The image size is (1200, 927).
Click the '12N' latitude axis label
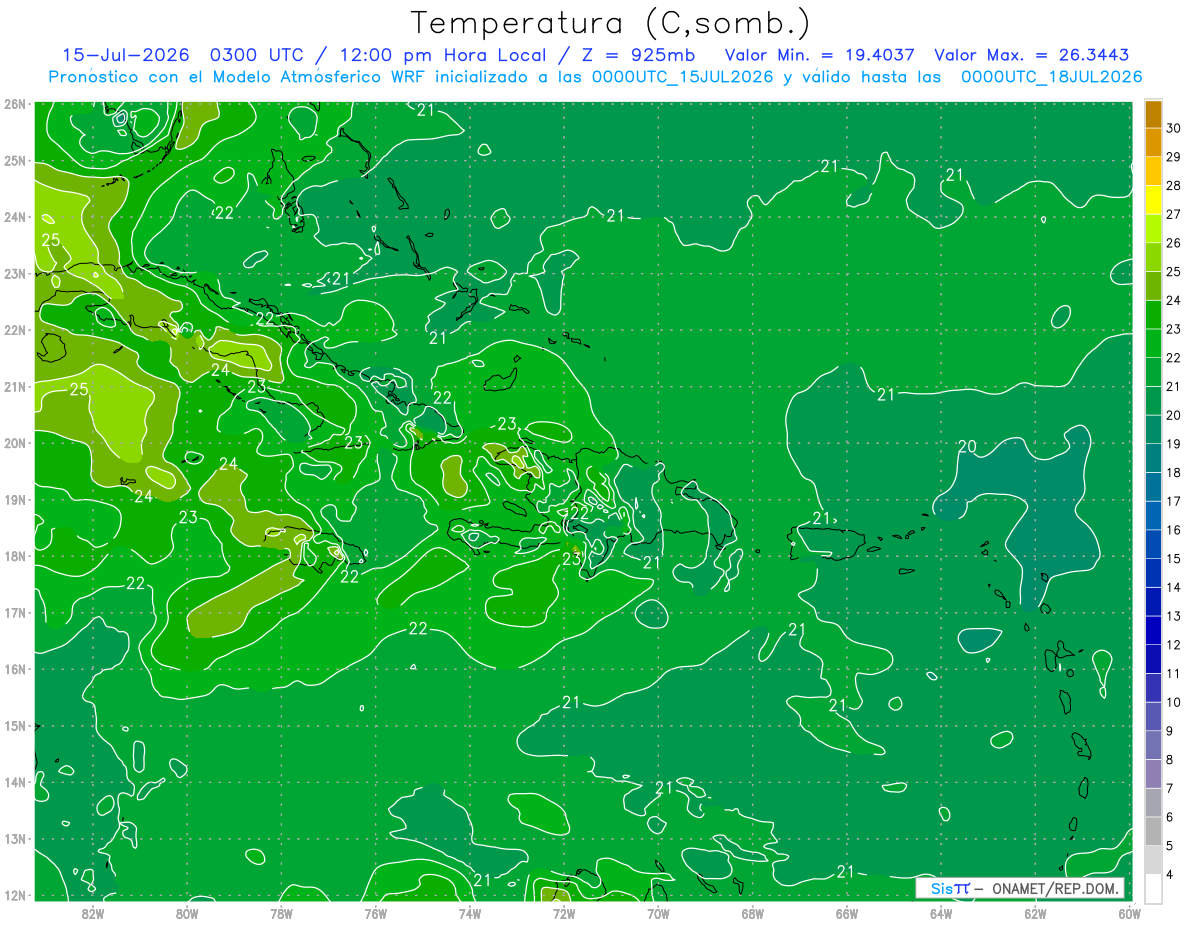coord(14,895)
